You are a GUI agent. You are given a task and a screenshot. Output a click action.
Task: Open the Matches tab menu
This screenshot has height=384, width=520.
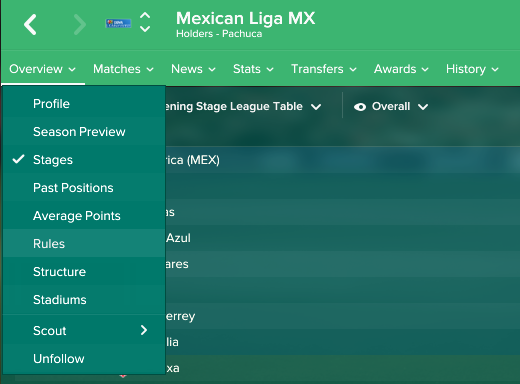(123, 69)
